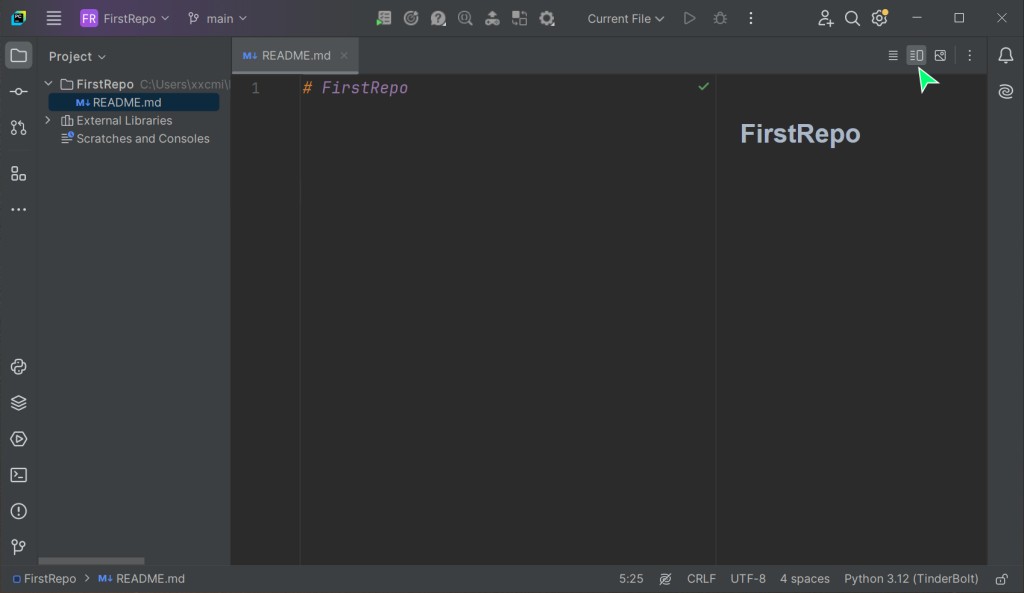This screenshot has width=1024, height=593.
Task: Click the UTF-8 encoding in status bar
Action: [x=747, y=579]
